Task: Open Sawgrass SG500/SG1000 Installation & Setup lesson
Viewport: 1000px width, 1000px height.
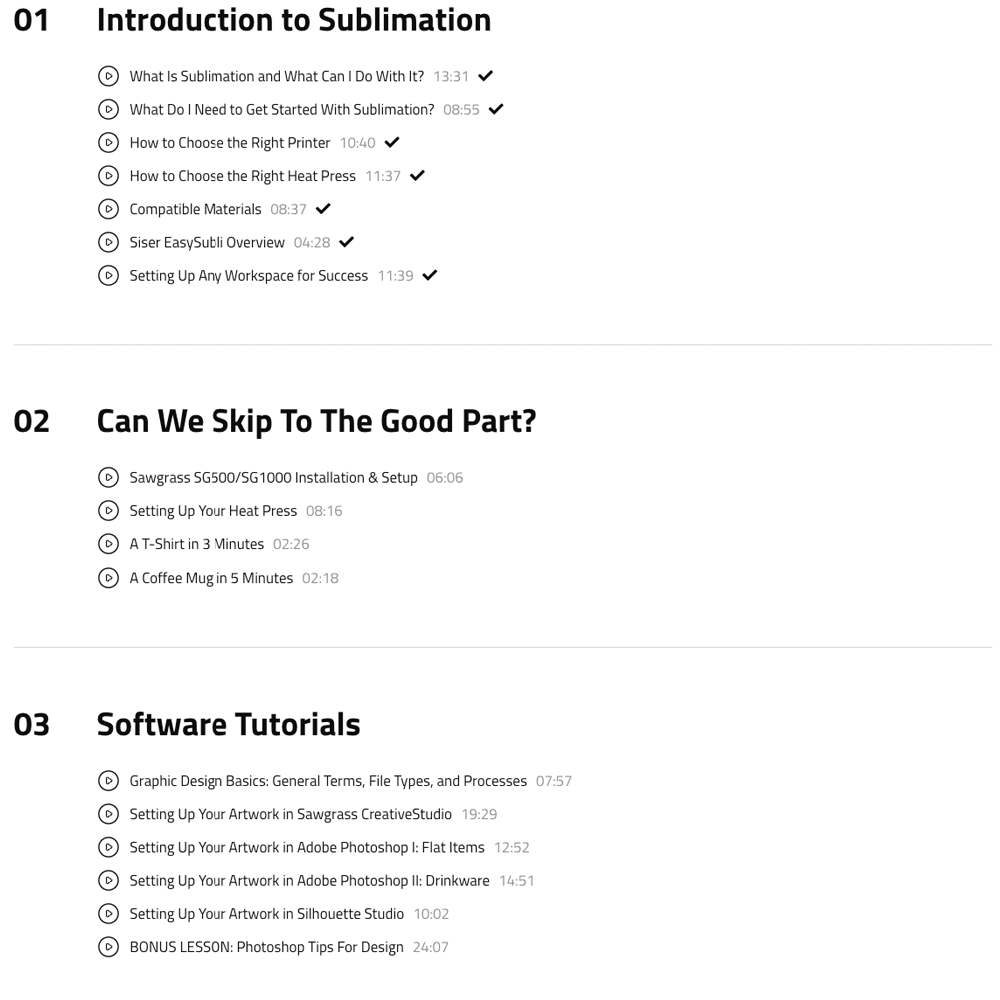Action: point(273,478)
